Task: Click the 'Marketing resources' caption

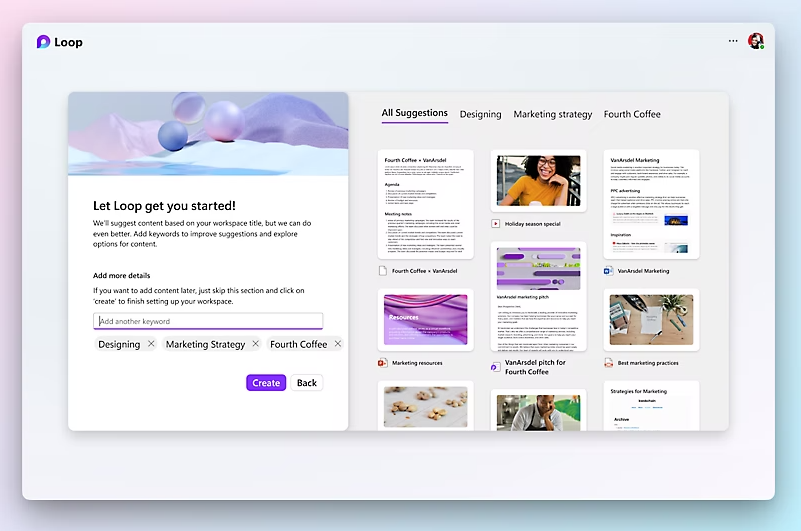Action: (x=417, y=363)
